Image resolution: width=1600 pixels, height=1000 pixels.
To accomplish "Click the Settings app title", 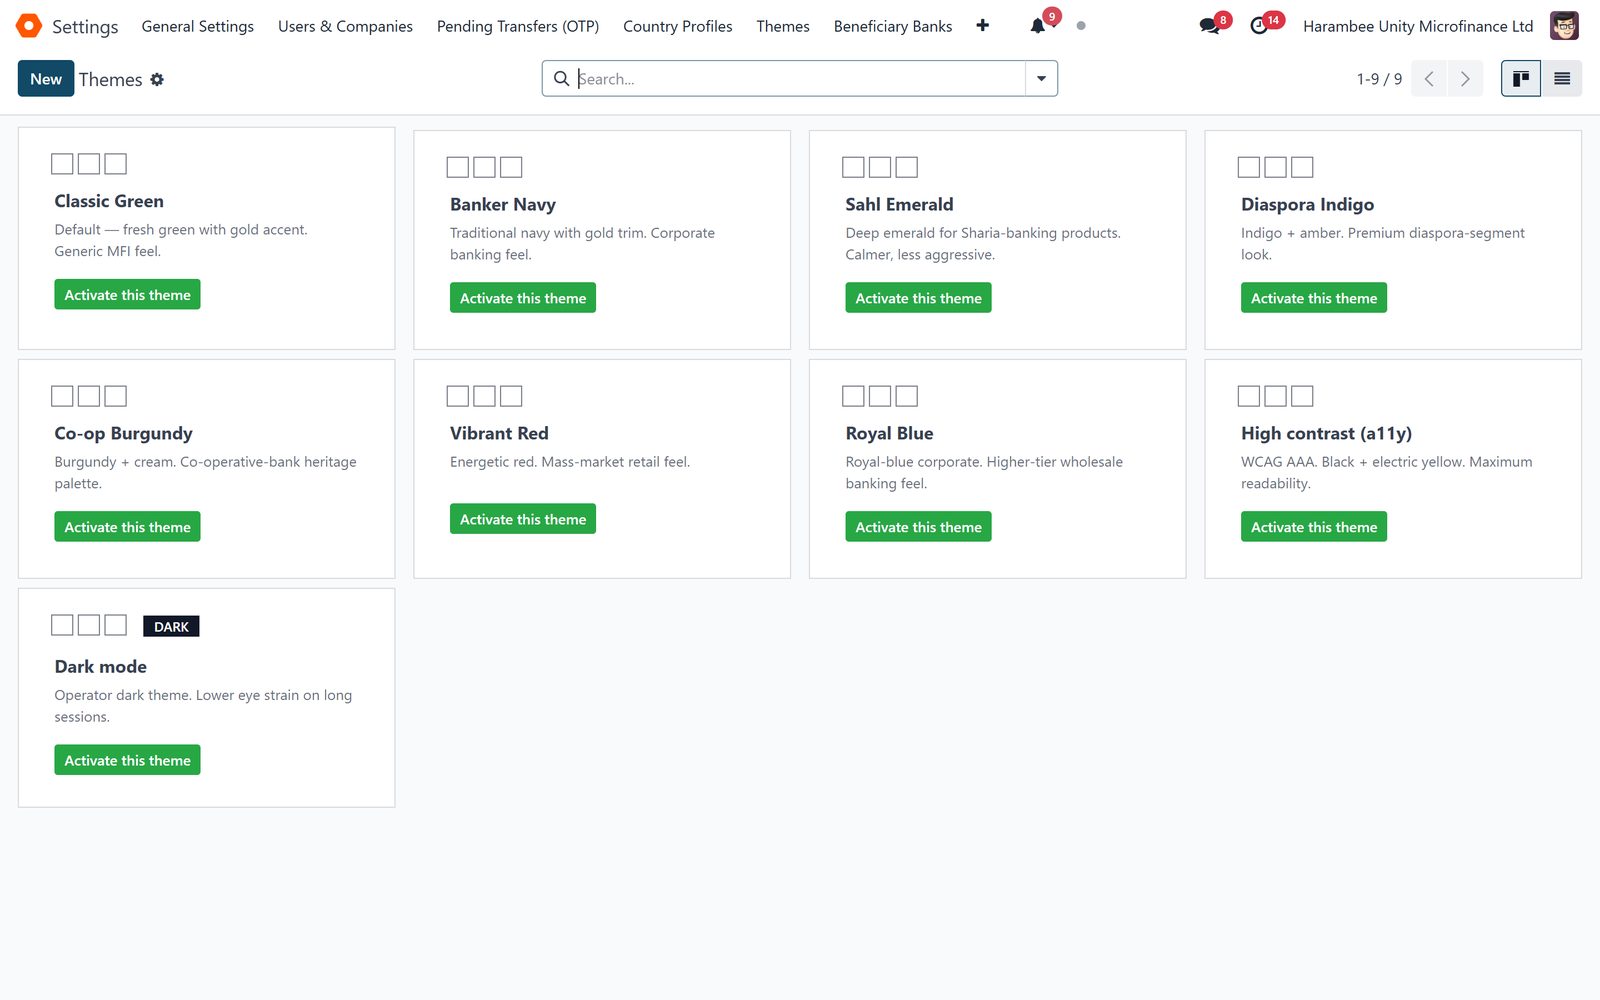I will (x=85, y=26).
